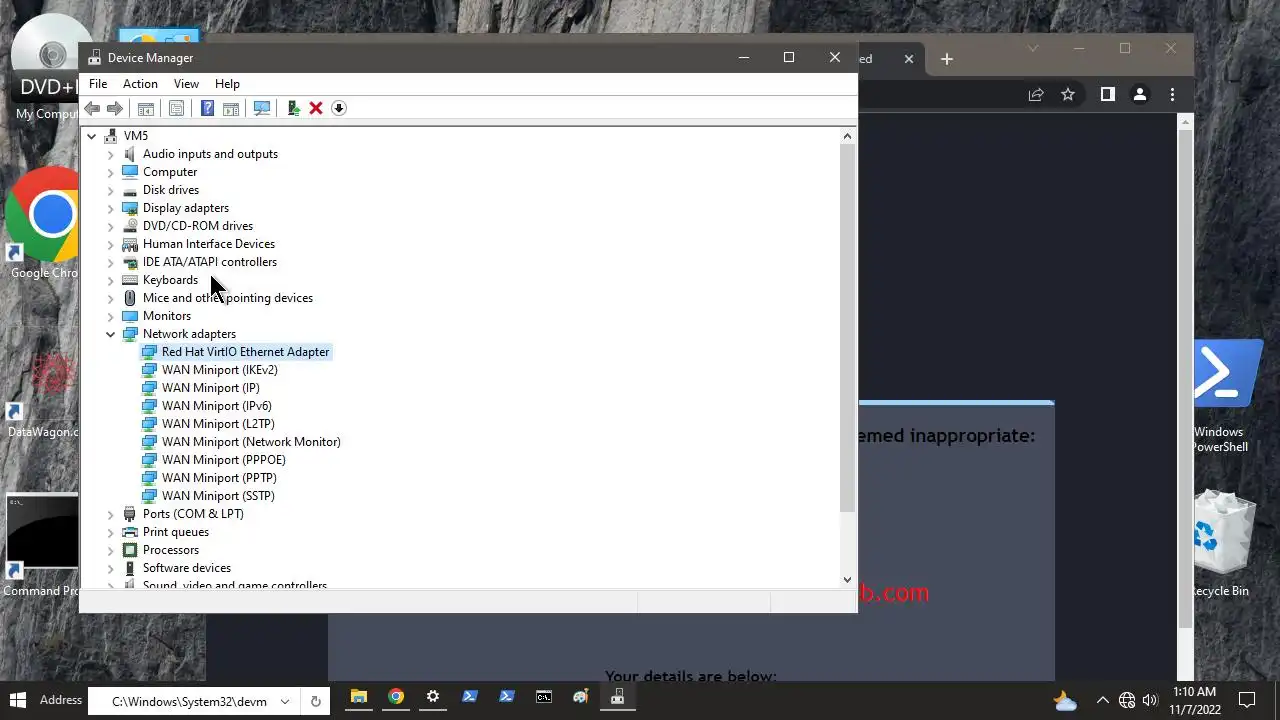Image resolution: width=1280 pixels, height=720 pixels.
Task: Click the Update device driver toolbar icon
Action: pyautogui.click(x=293, y=108)
